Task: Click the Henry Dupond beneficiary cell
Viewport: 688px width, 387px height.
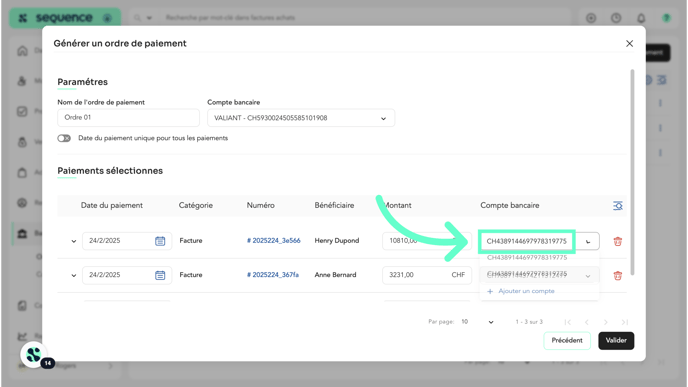Action: tap(337, 240)
